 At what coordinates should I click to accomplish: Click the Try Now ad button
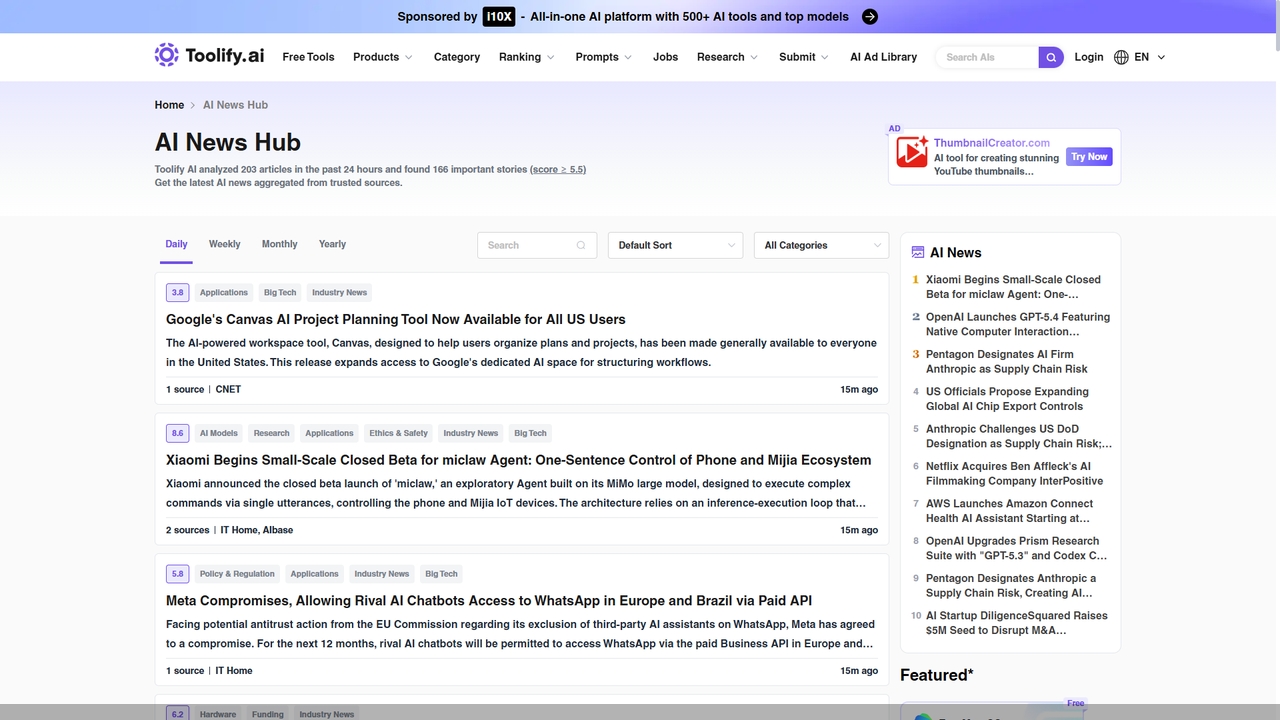click(1089, 157)
